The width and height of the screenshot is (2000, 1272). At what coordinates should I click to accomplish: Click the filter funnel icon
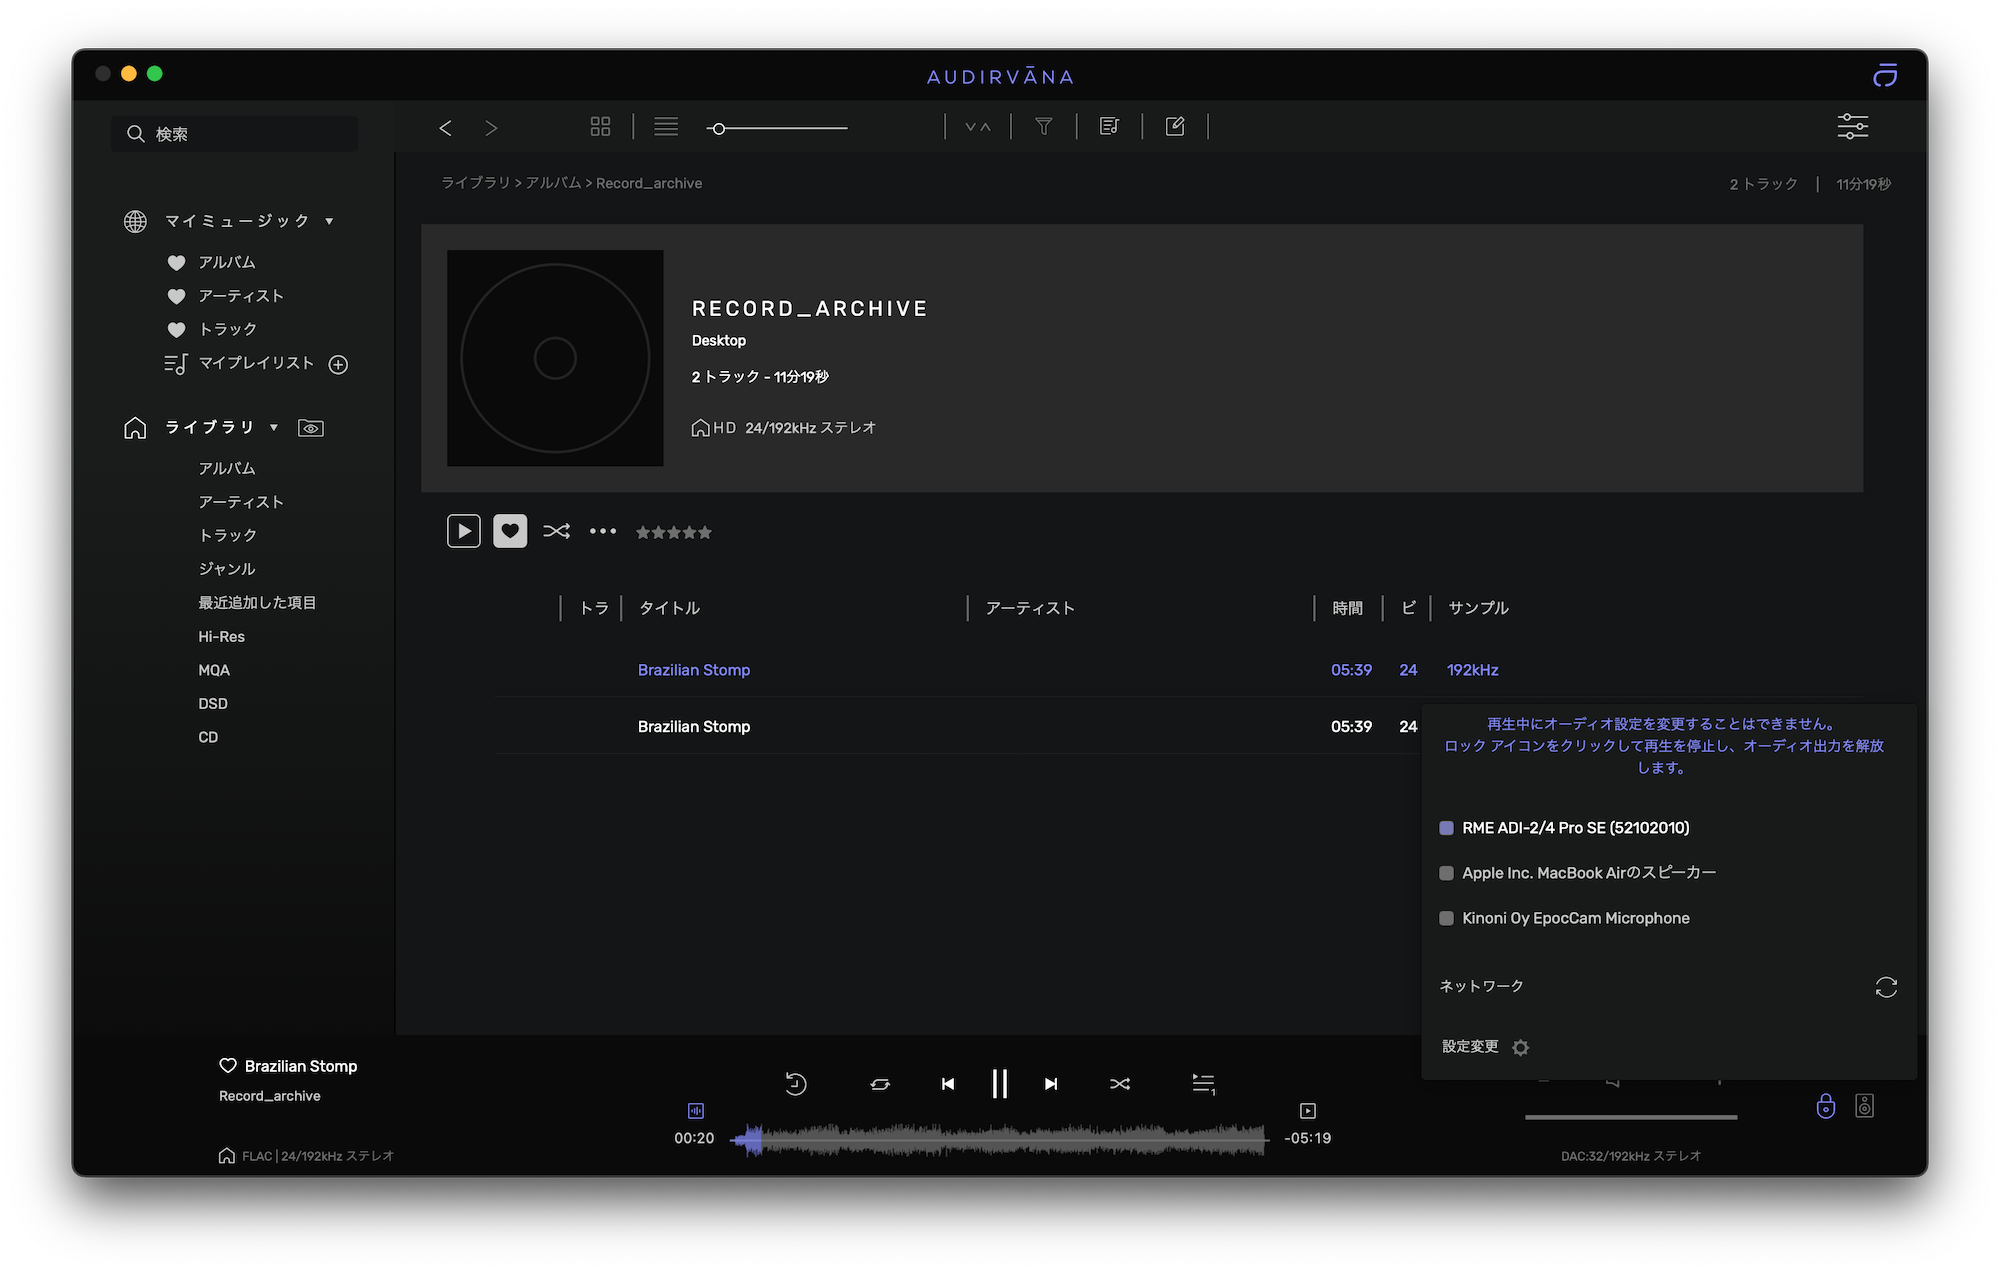[x=1043, y=126]
